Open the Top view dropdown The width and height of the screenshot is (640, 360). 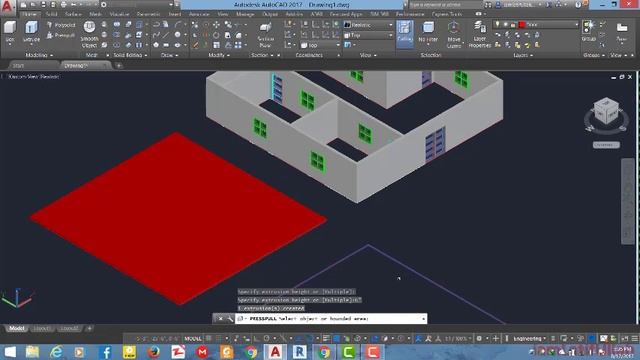369,36
